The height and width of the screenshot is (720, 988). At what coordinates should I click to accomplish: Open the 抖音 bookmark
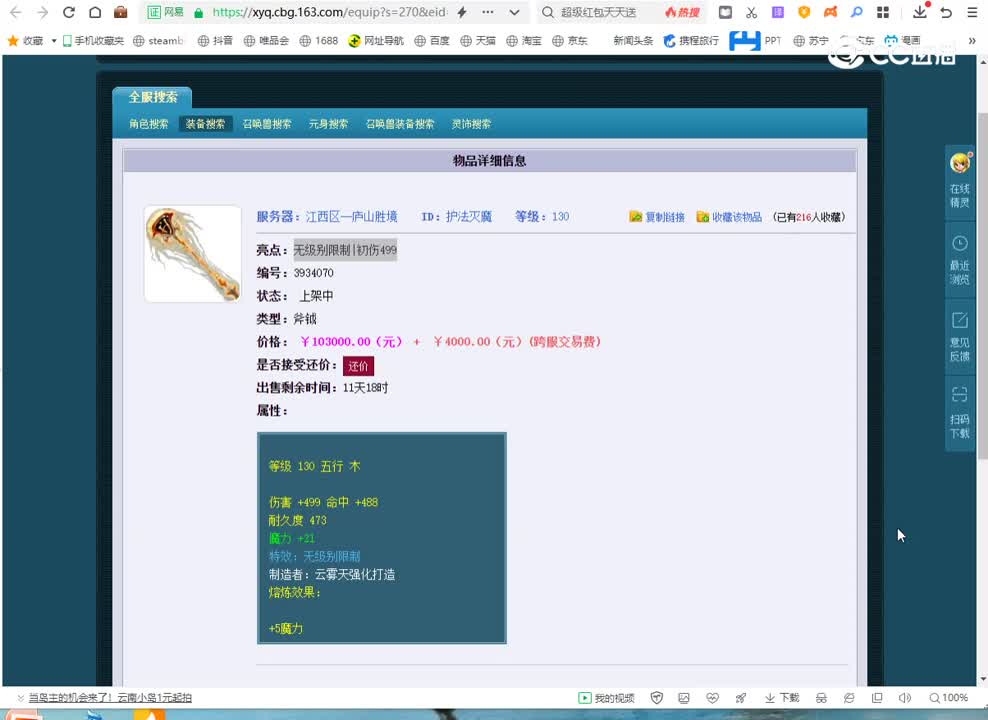215,40
